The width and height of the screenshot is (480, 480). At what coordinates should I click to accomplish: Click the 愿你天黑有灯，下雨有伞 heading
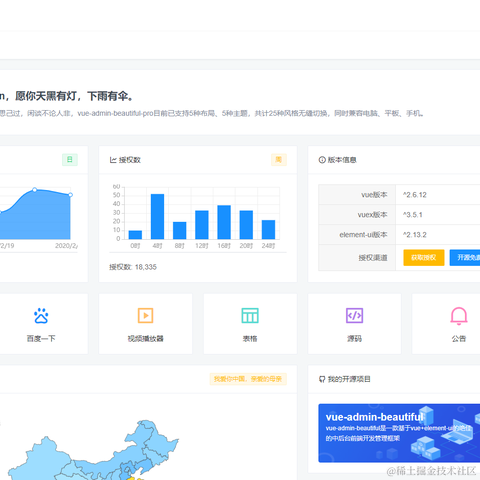tap(75, 96)
